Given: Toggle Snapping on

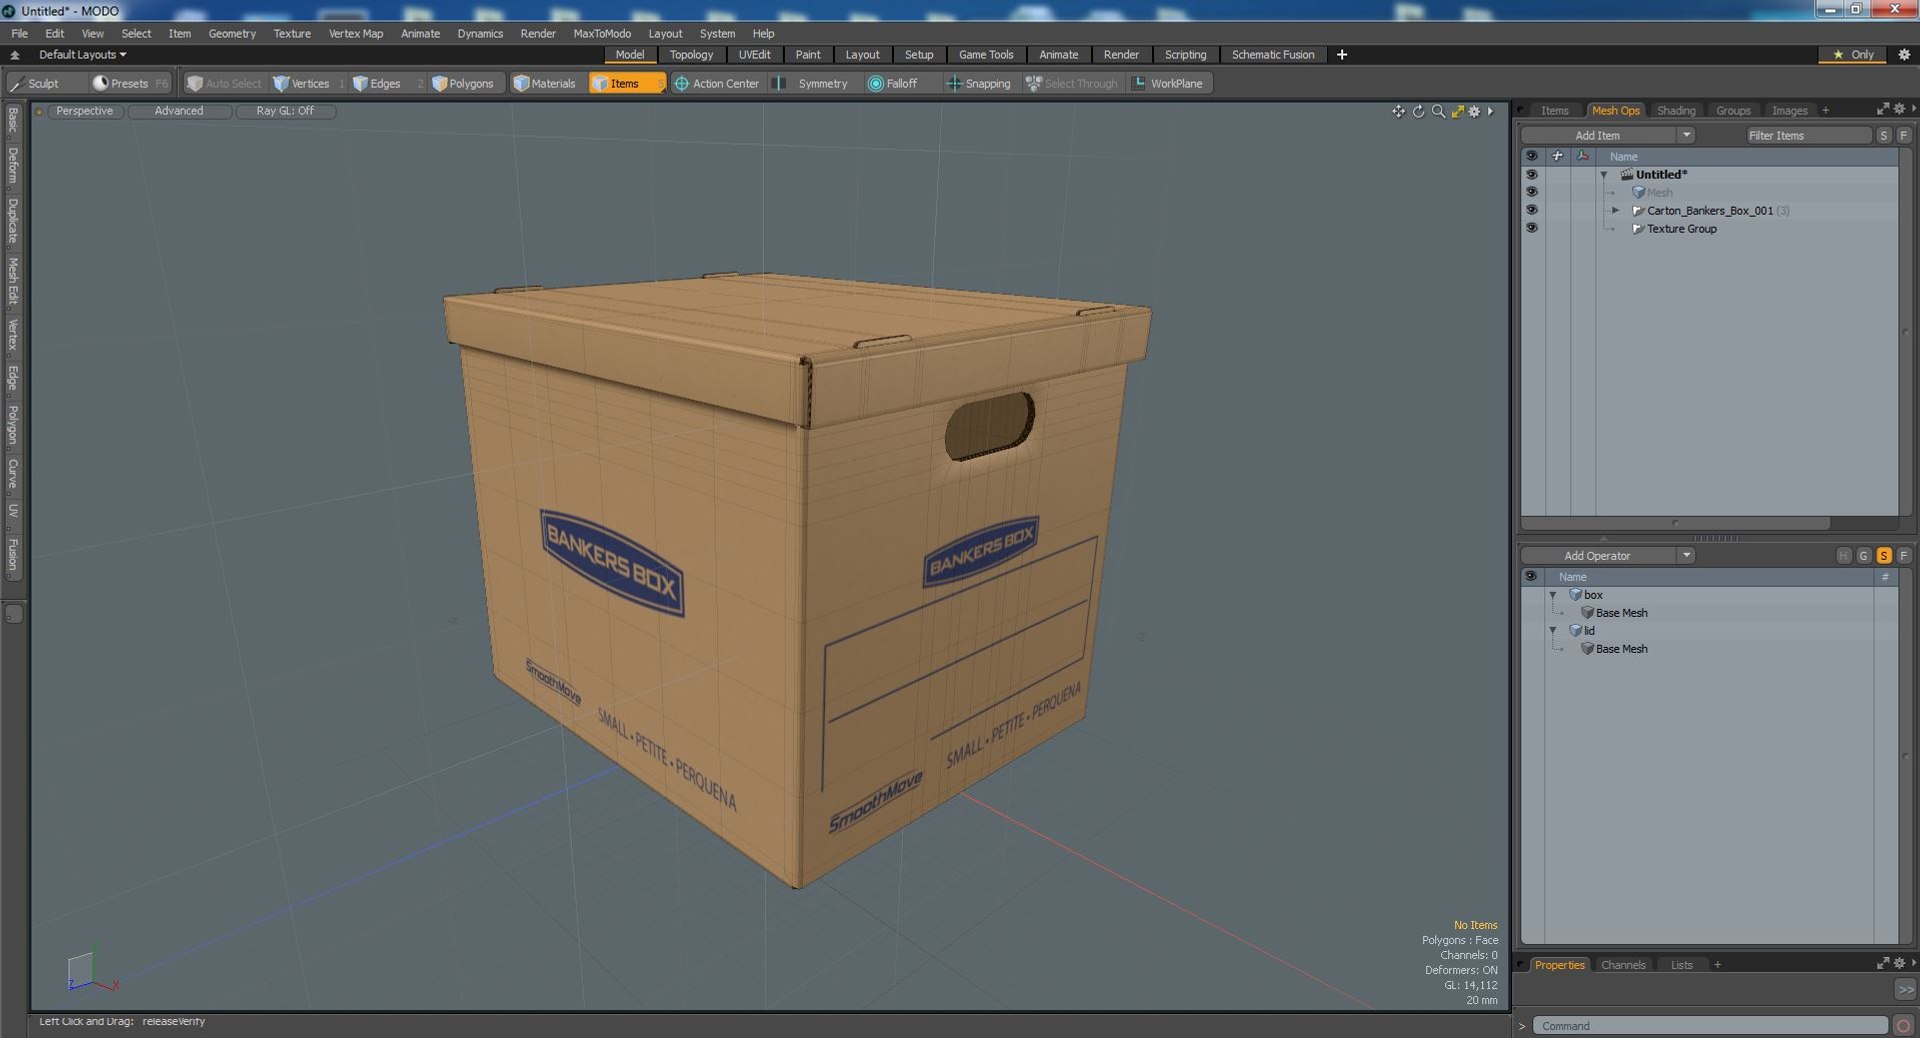Looking at the screenshot, I should (x=979, y=84).
